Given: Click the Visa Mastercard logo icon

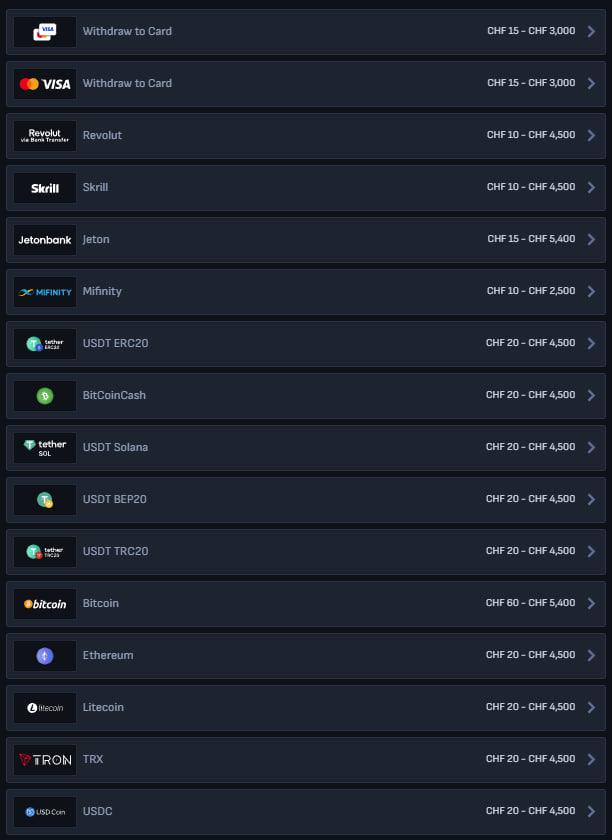Looking at the screenshot, I should pos(45,84).
